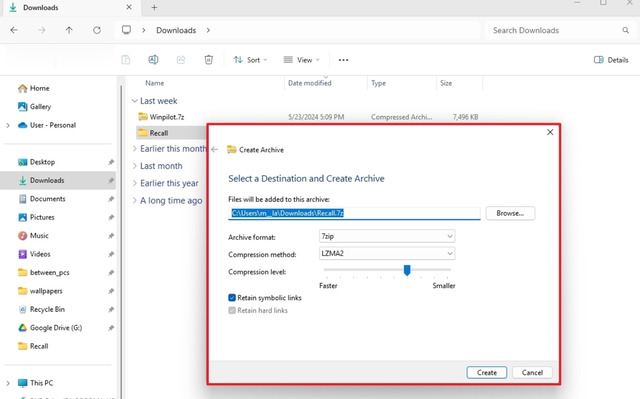640x399 pixels.
Task: Go up one folder level
Action: point(69,30)
